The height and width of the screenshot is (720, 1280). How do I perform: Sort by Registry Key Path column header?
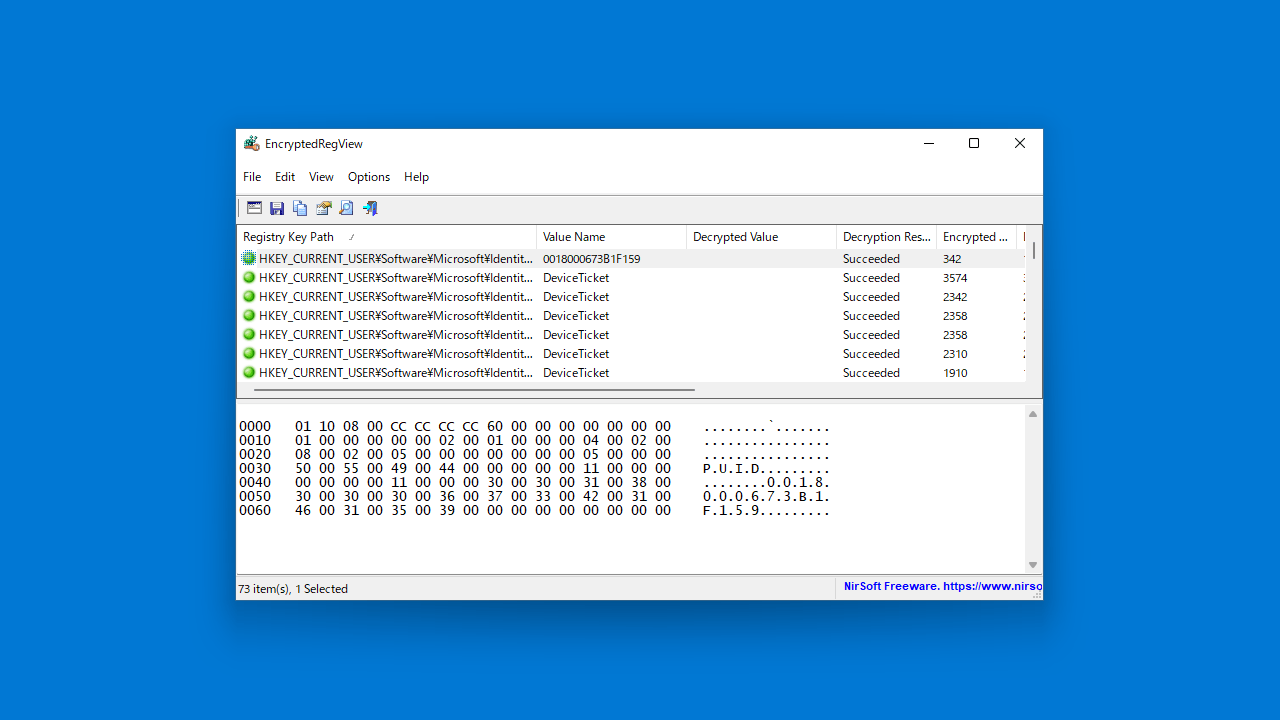point(387,237)
